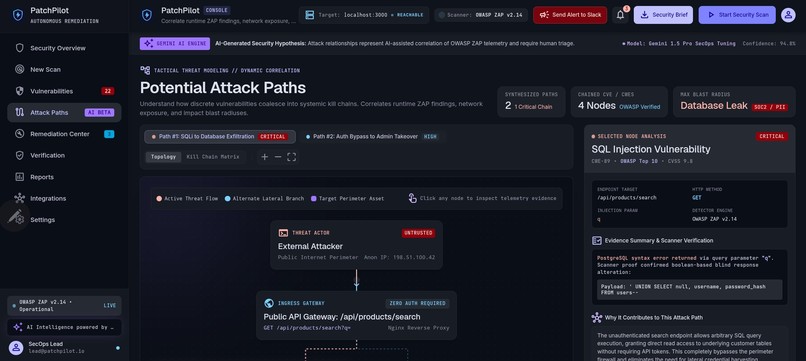Click the terminal icon on Threat Actor node
806x361 pixels.
click(x=283, y=233)
